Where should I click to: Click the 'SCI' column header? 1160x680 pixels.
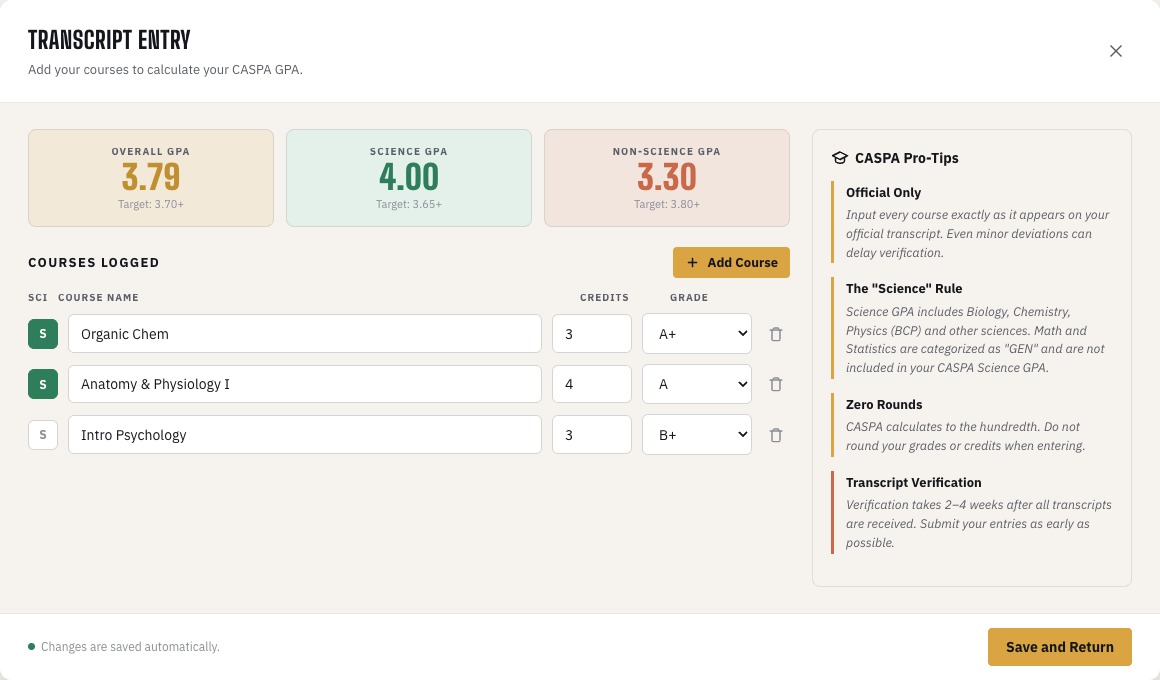click(x=38, y=297)
